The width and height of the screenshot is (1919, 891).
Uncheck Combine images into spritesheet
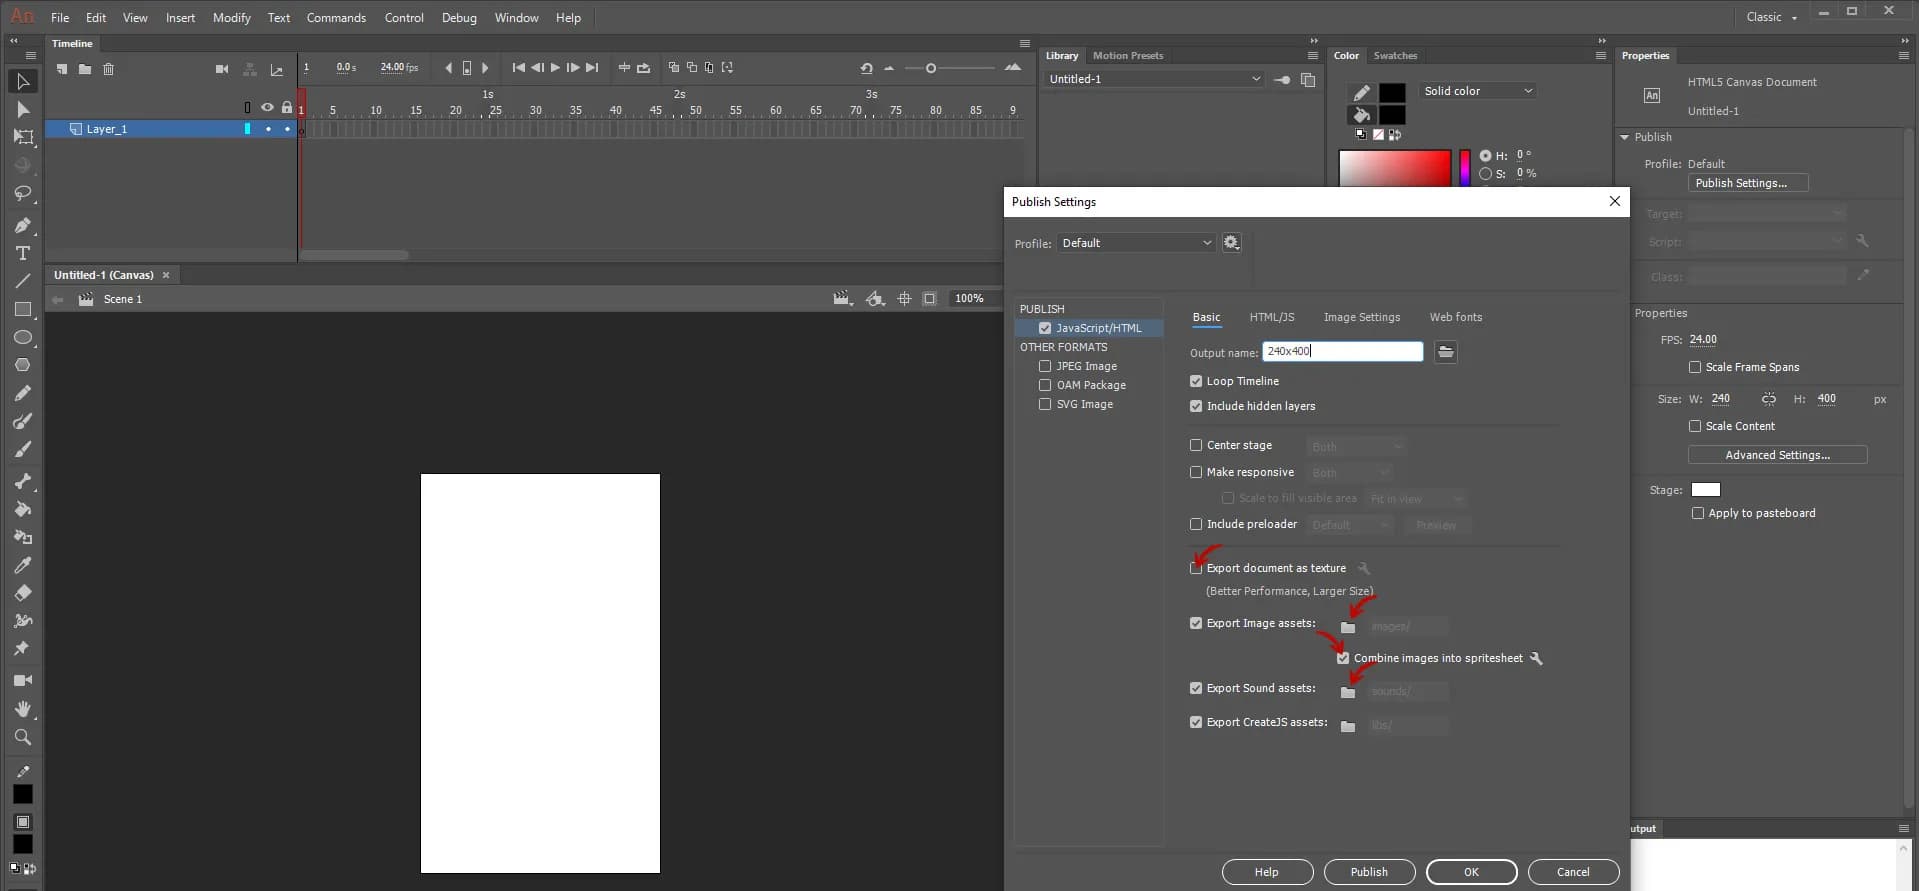point(1343,658)
